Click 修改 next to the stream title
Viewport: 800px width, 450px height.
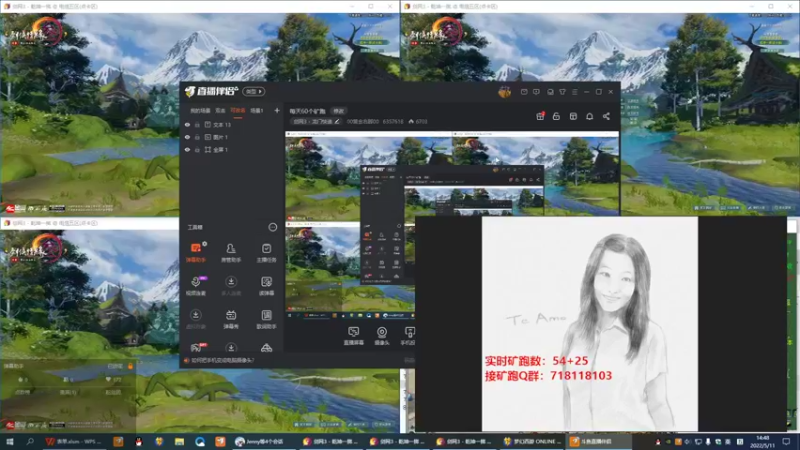(x=339, y=111)
